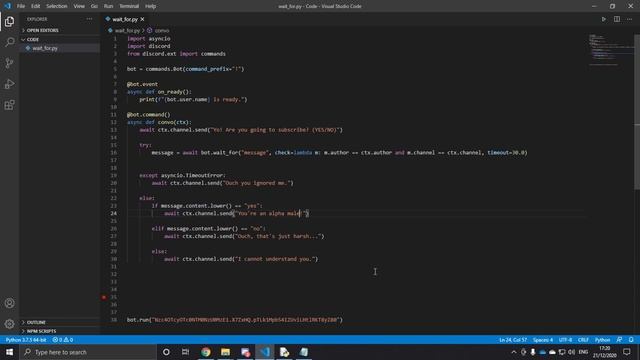Image resolution: width=640 pixels, height=360 pixels.
Task: Click line number 24 in the gutter
Action: tap(113, 213)
